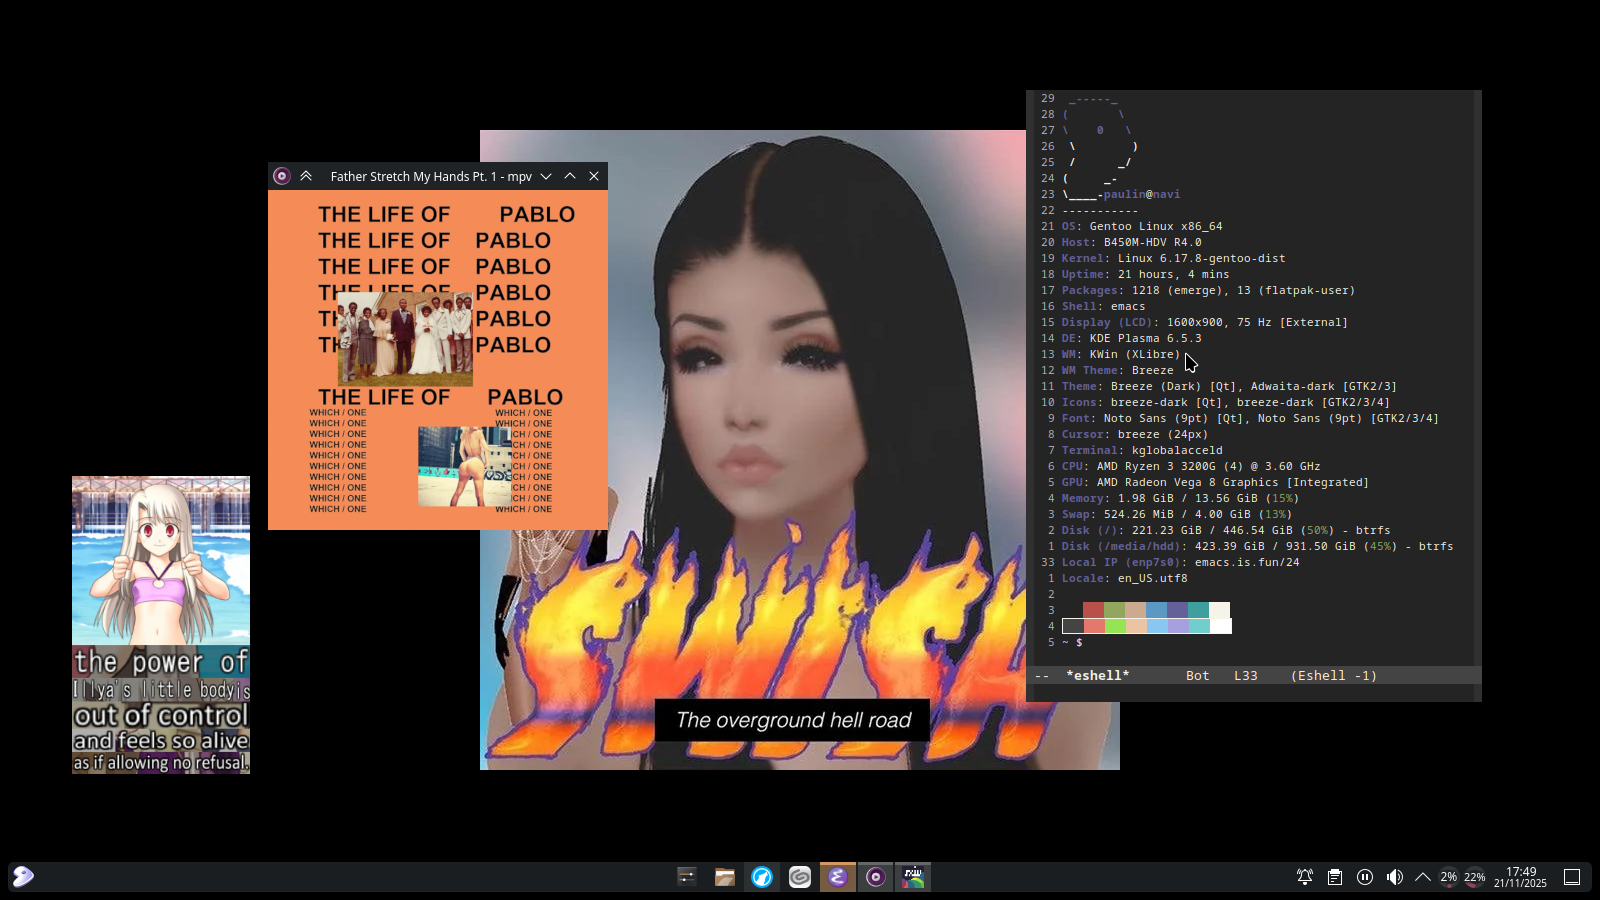The image size is (1600, 900).
Task: Click the WM: KWin (XLibre) line
Action: (1121, 354)
